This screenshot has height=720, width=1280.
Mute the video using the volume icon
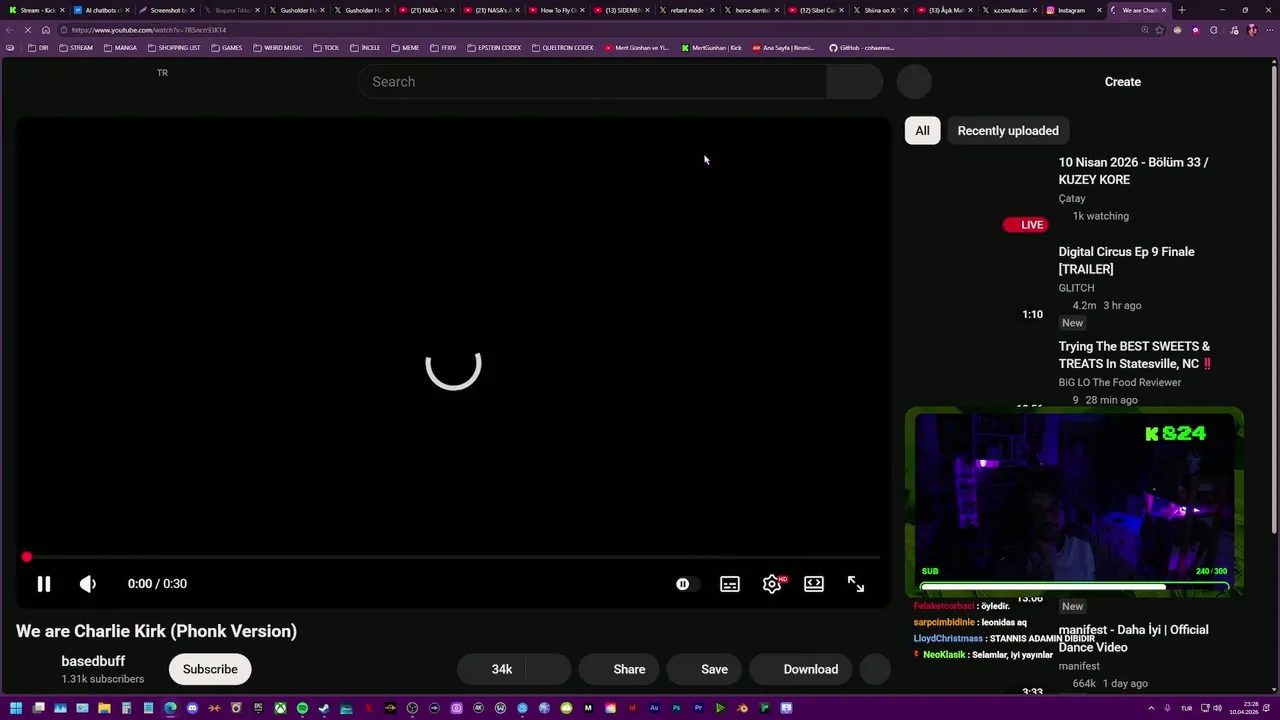88,584
